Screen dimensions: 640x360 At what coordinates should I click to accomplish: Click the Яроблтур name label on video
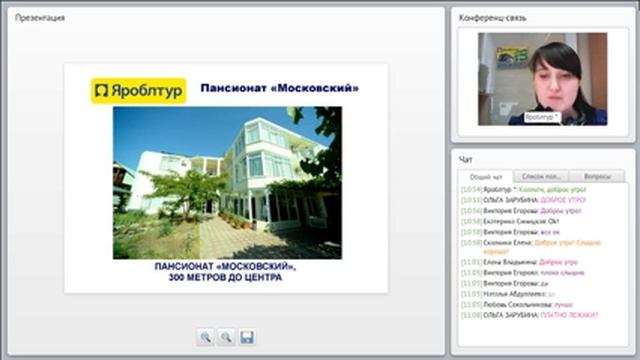coord(542,117)
